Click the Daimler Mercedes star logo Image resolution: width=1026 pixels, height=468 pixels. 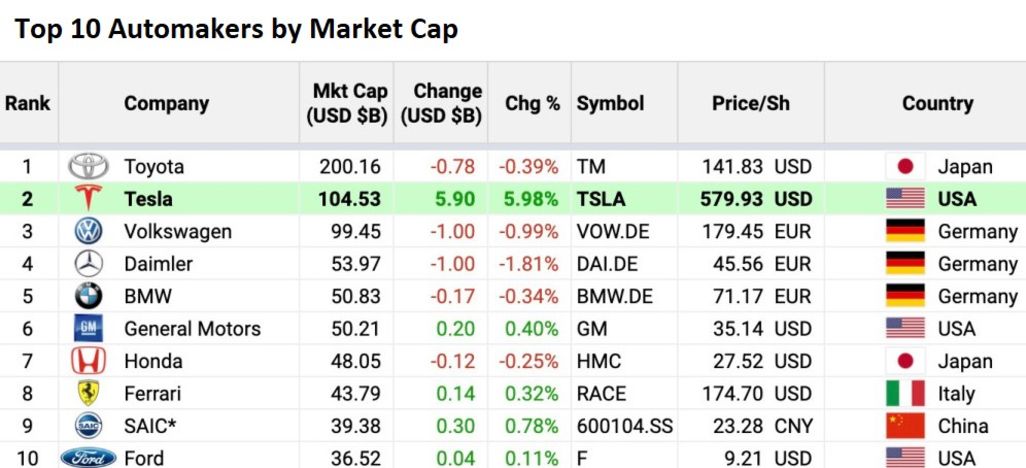click(x=88, y=264)
